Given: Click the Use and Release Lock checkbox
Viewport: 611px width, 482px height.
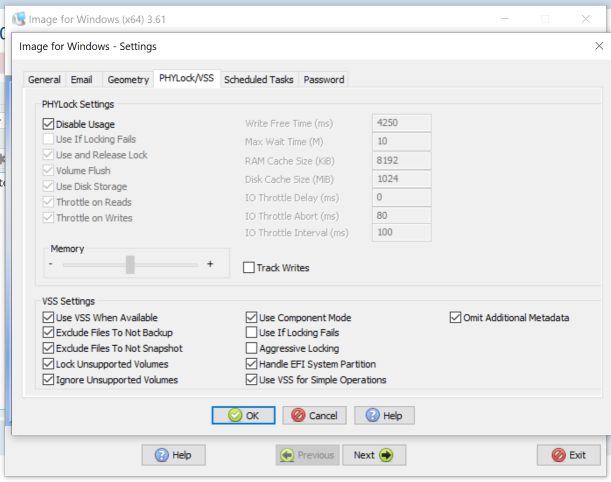Looking at the screenshot, I should 48,155.
